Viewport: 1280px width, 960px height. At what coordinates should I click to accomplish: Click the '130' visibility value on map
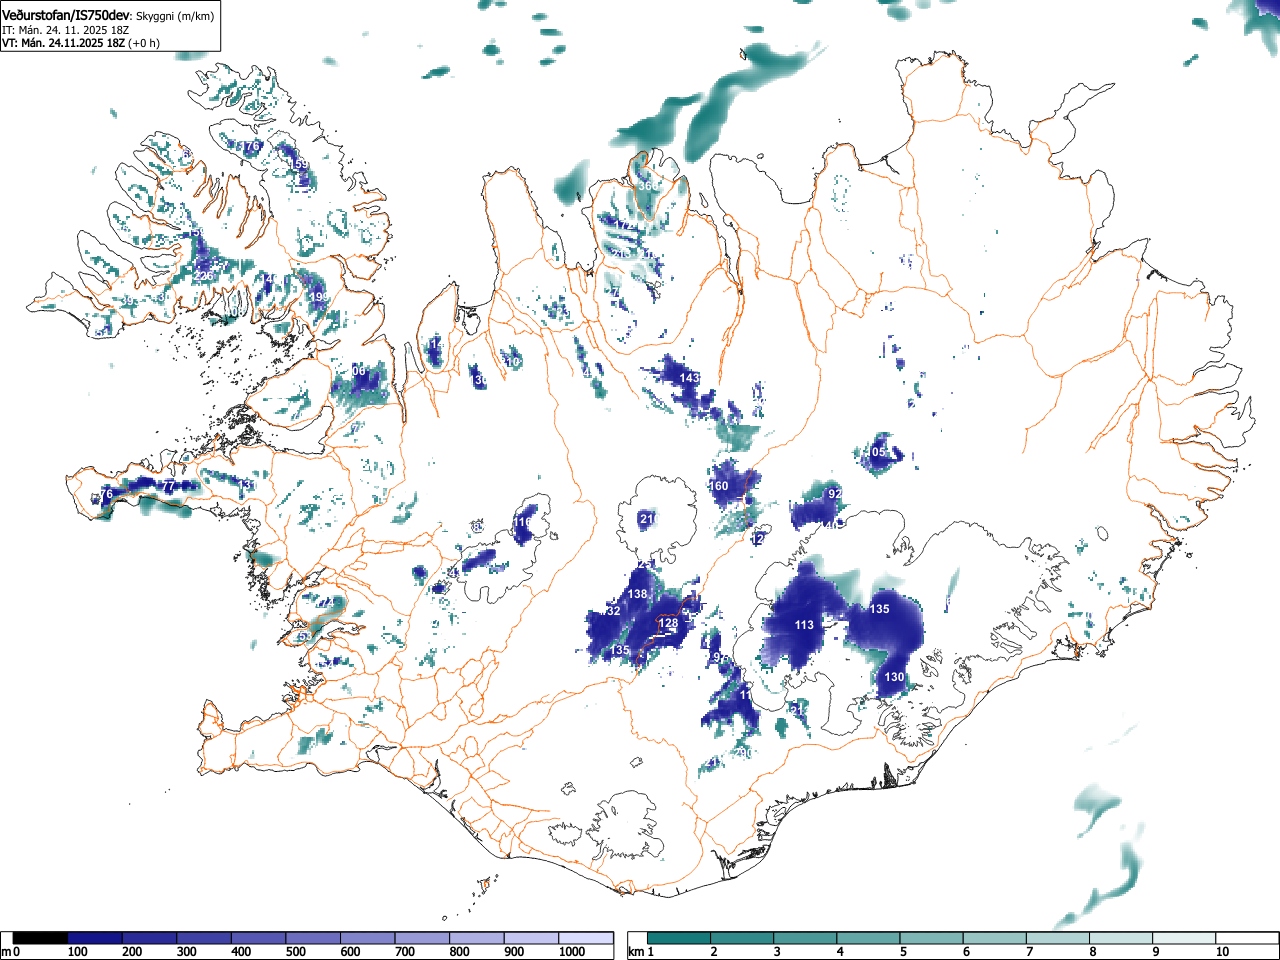coord(894,677)
